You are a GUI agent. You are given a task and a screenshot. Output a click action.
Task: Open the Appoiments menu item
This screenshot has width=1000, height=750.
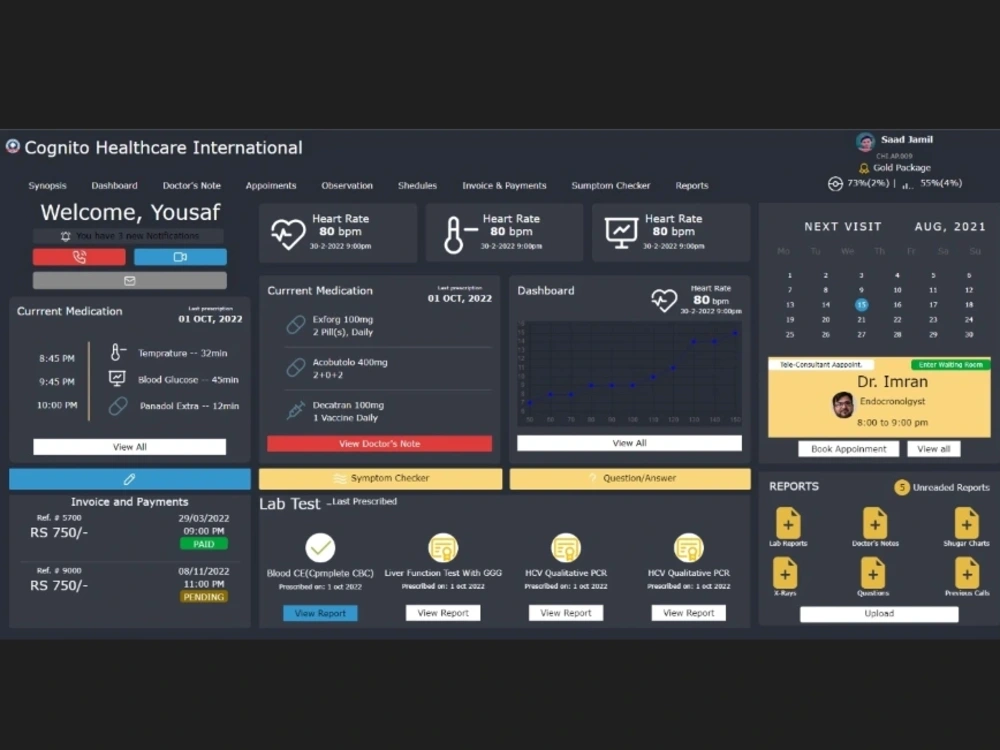271,186
